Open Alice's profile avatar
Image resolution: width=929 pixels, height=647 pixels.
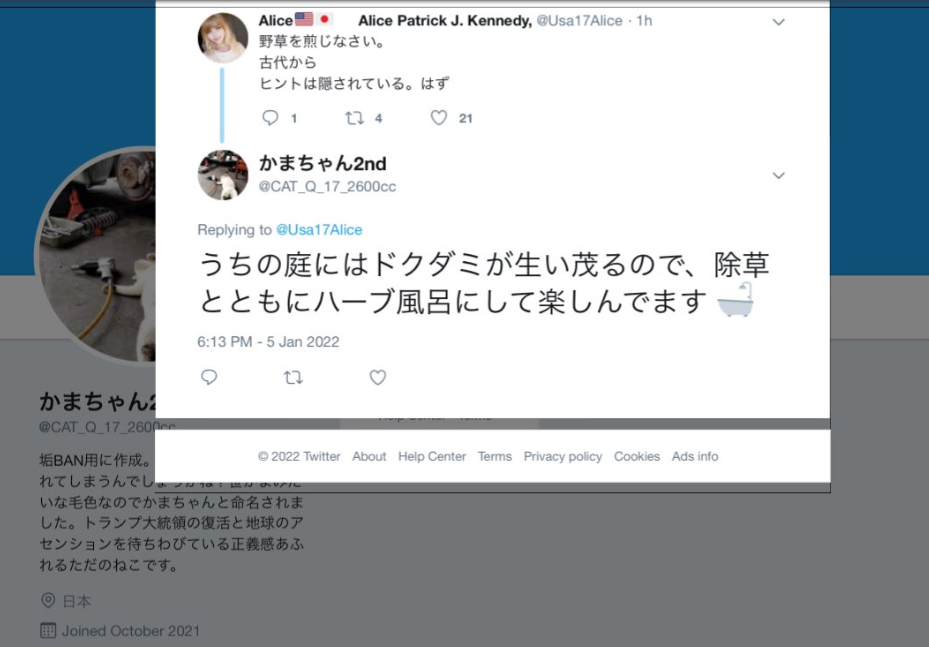223,38
